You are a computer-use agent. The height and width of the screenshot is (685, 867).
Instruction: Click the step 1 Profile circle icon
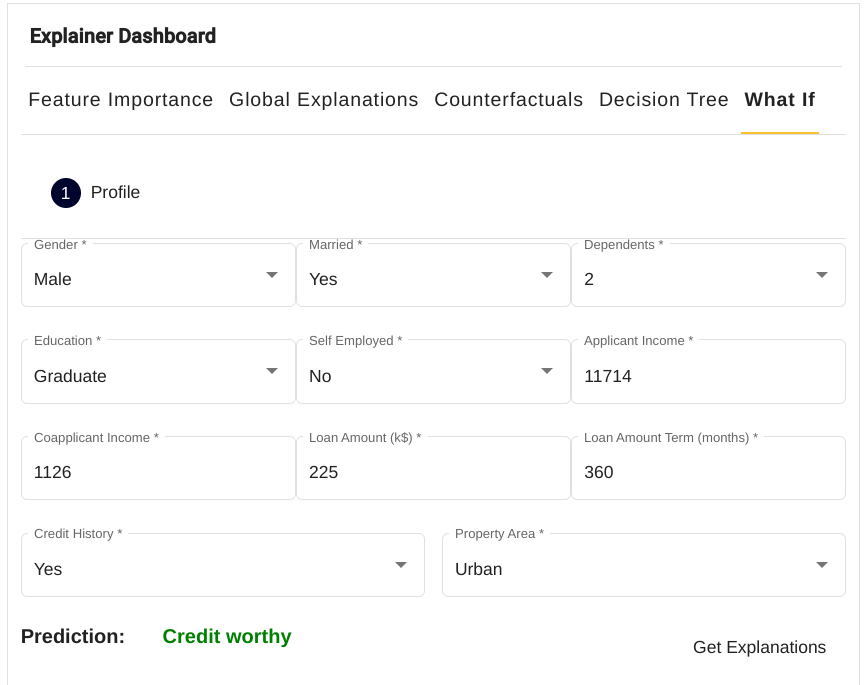point(66,193)
